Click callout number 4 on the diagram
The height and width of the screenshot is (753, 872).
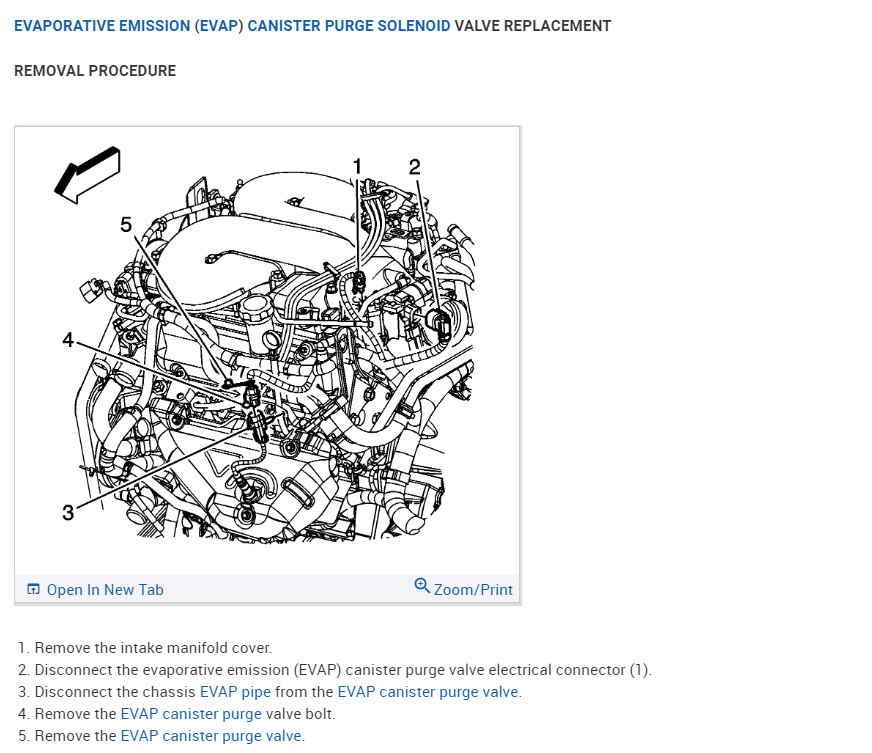coord(68,339)
